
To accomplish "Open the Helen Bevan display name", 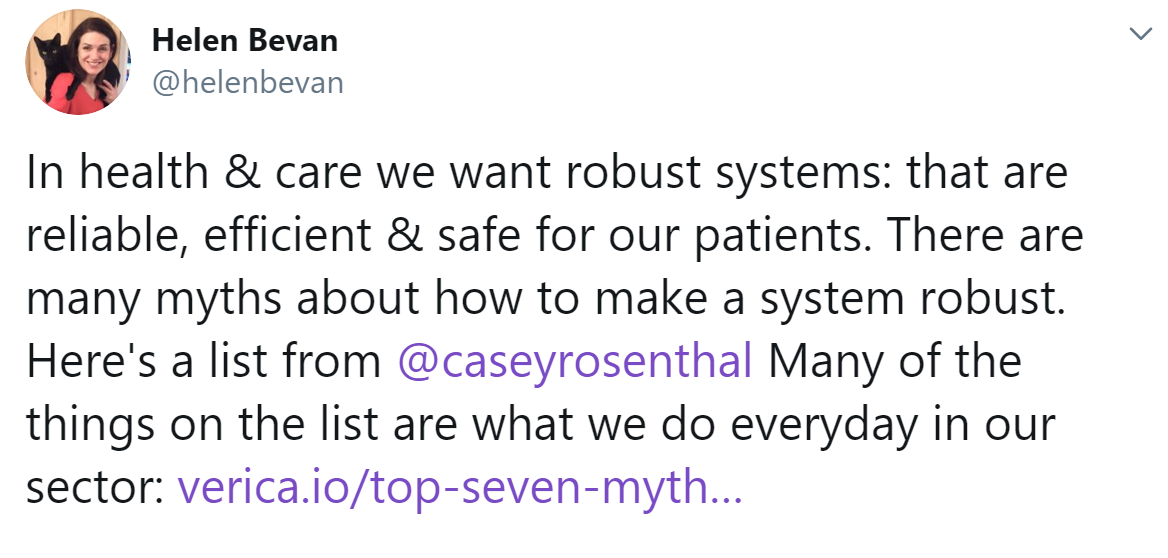I will coord(244,41).
